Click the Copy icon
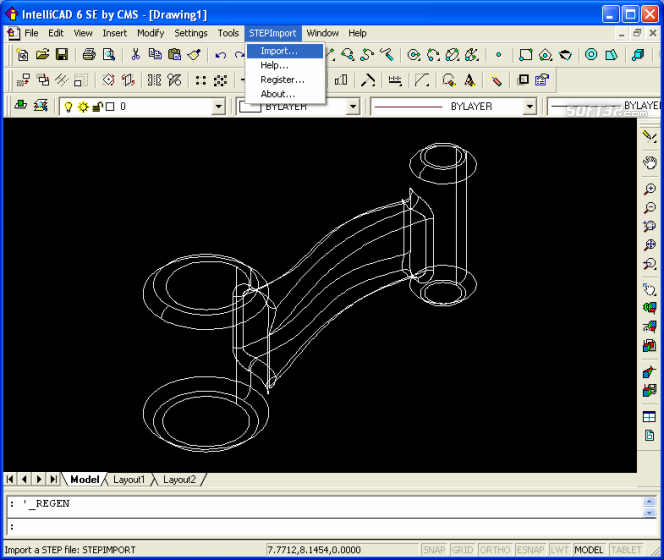 155,55
